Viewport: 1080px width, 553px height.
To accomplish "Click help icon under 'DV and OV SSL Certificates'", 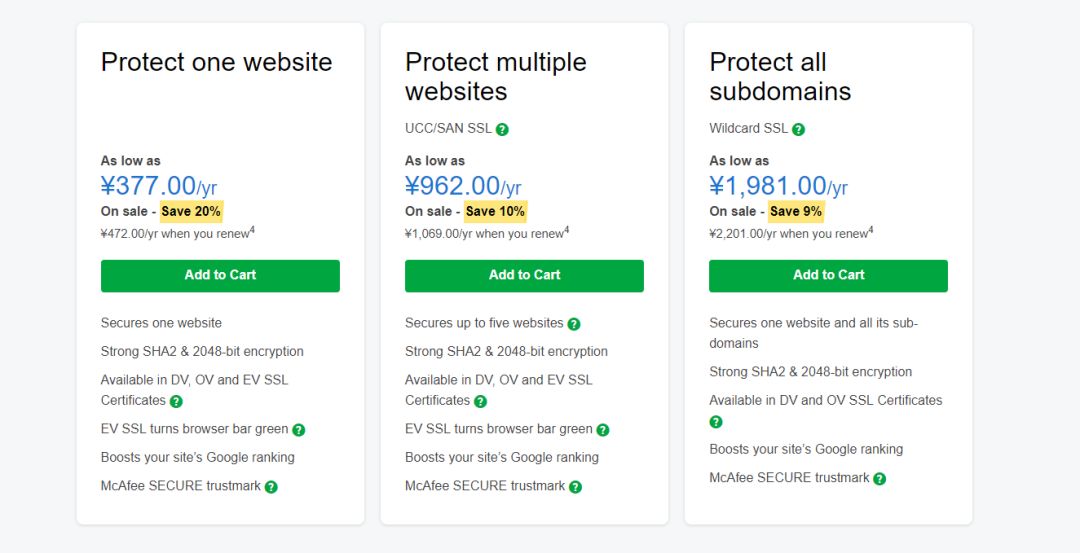I will click(x=716, y=422).
